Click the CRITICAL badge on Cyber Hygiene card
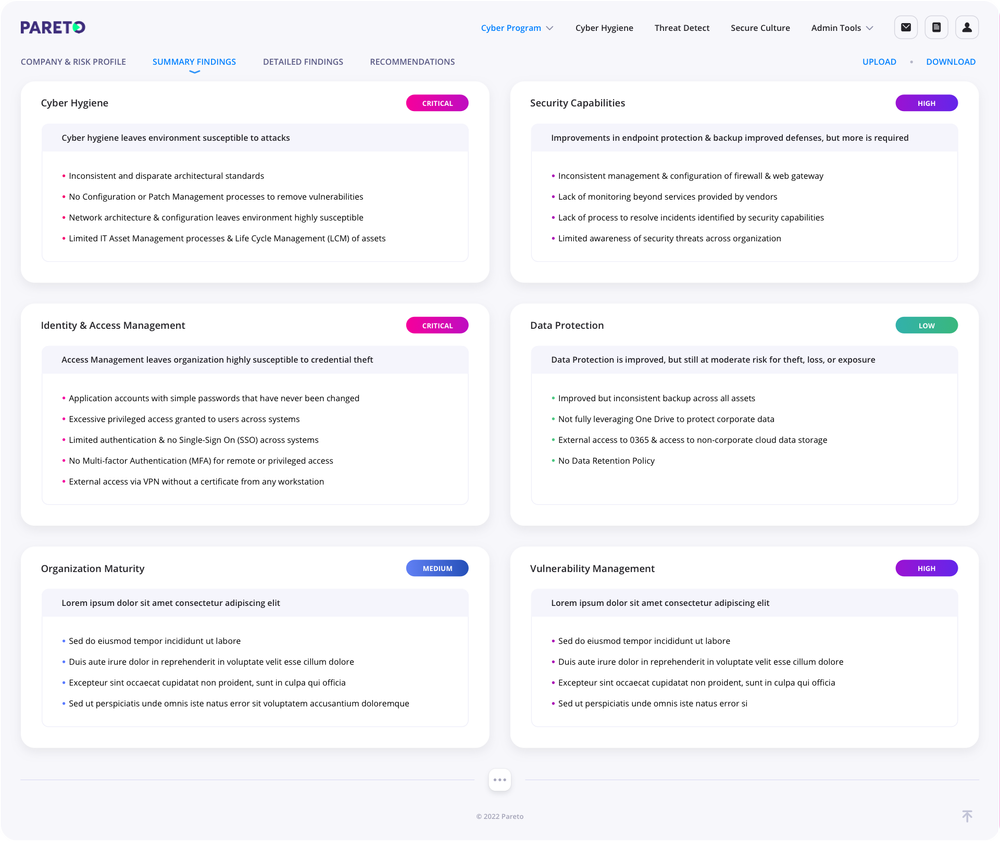 [x=437, y=102]
